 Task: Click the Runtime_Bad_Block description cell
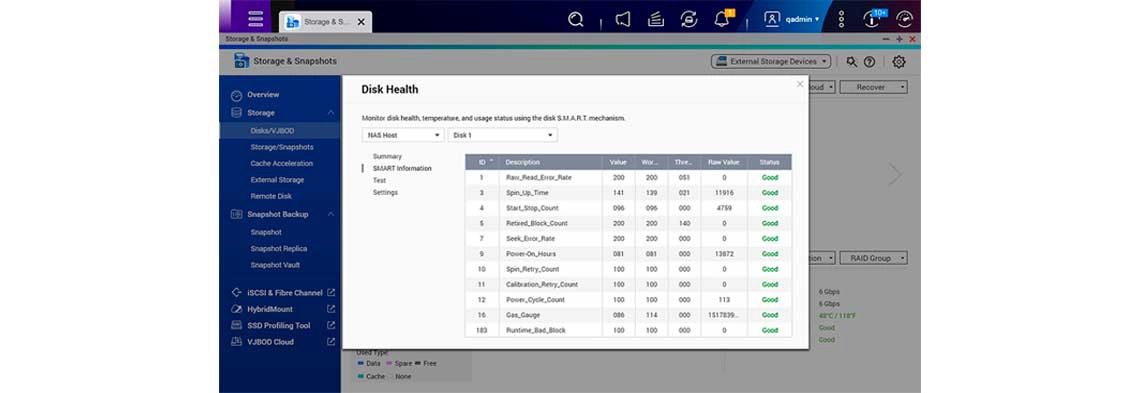click(551, 330)
